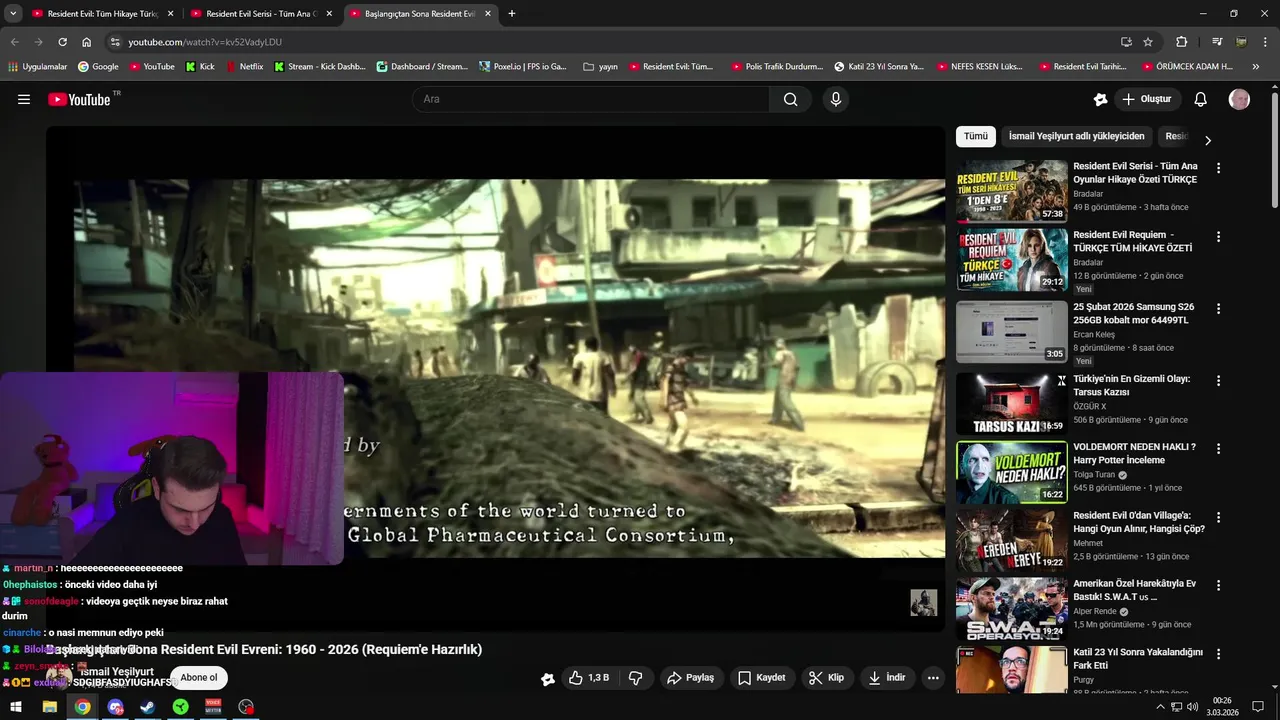Image resolution: width=1280 pixels, height=720 pixels.
Task: Open the Uygulamalar apps shortcut
Action: pyautogui.click(x=37, y=67)
